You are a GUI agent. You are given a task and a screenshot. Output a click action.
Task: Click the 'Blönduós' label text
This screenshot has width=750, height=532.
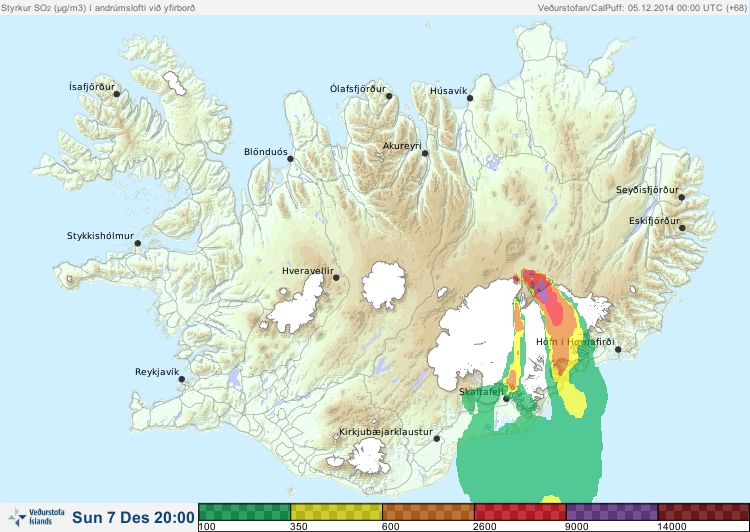coord(265,152)
